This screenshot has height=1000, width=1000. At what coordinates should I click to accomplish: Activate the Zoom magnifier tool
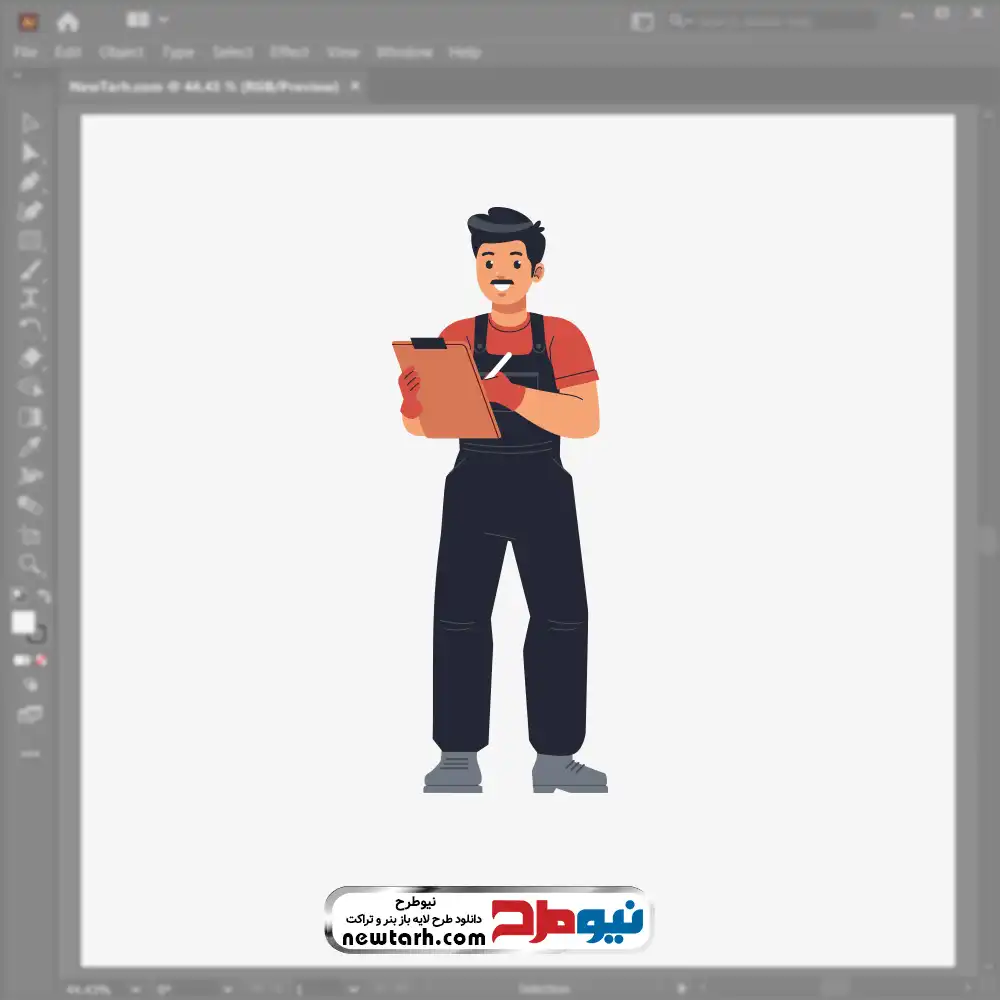coord(30,564)
